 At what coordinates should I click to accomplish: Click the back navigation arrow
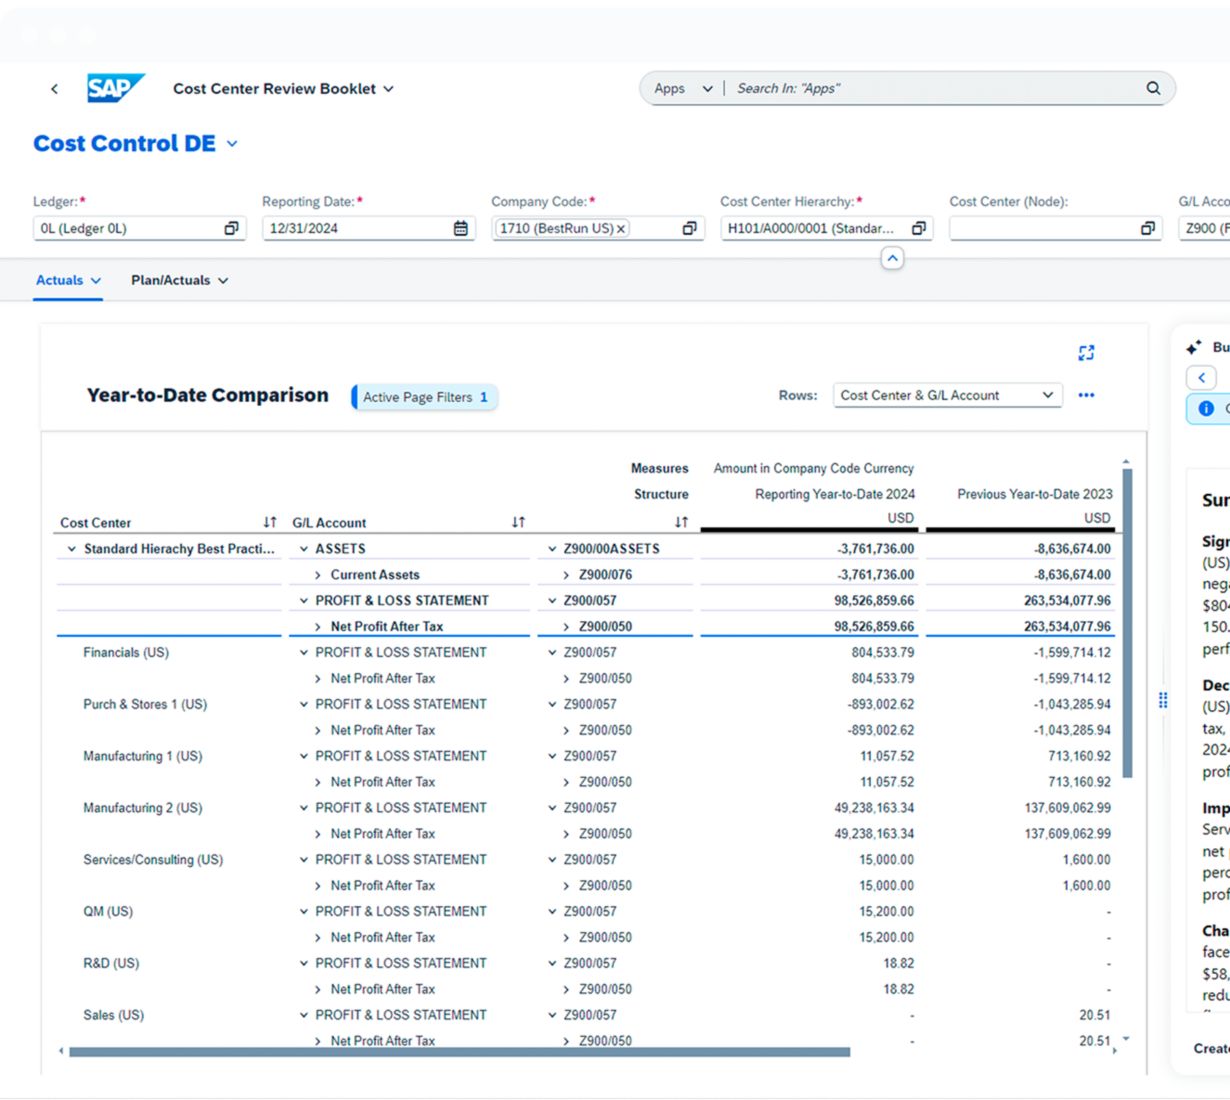[x=54, y=89]
